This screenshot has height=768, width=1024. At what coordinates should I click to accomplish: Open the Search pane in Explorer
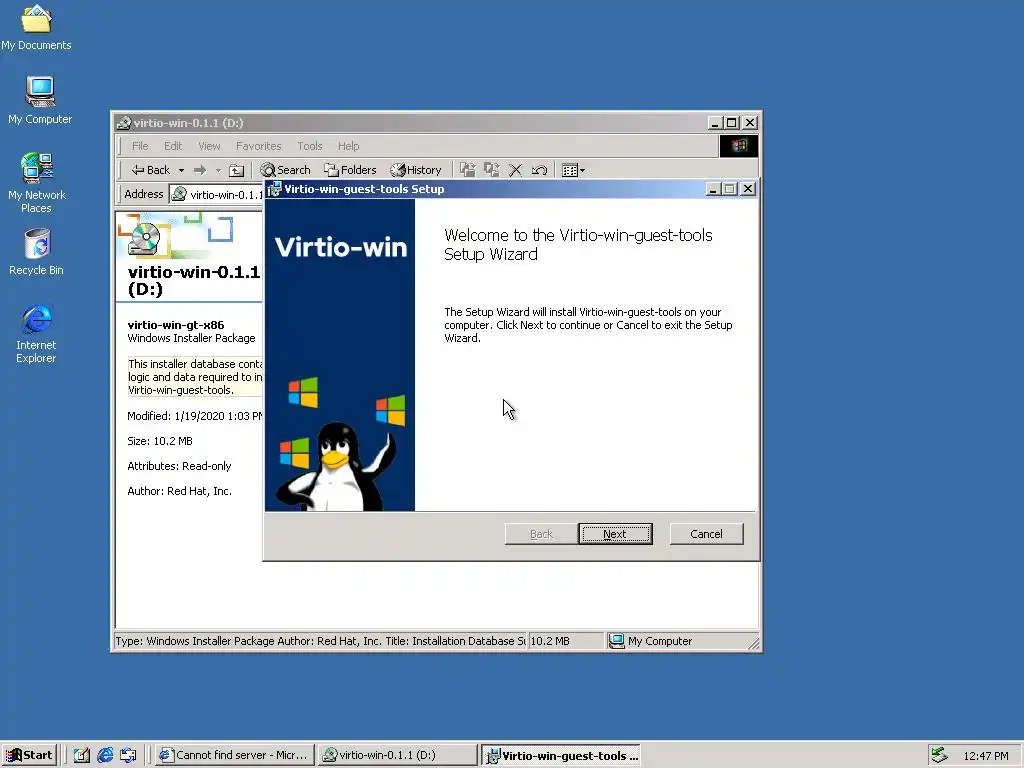[285, 170]
